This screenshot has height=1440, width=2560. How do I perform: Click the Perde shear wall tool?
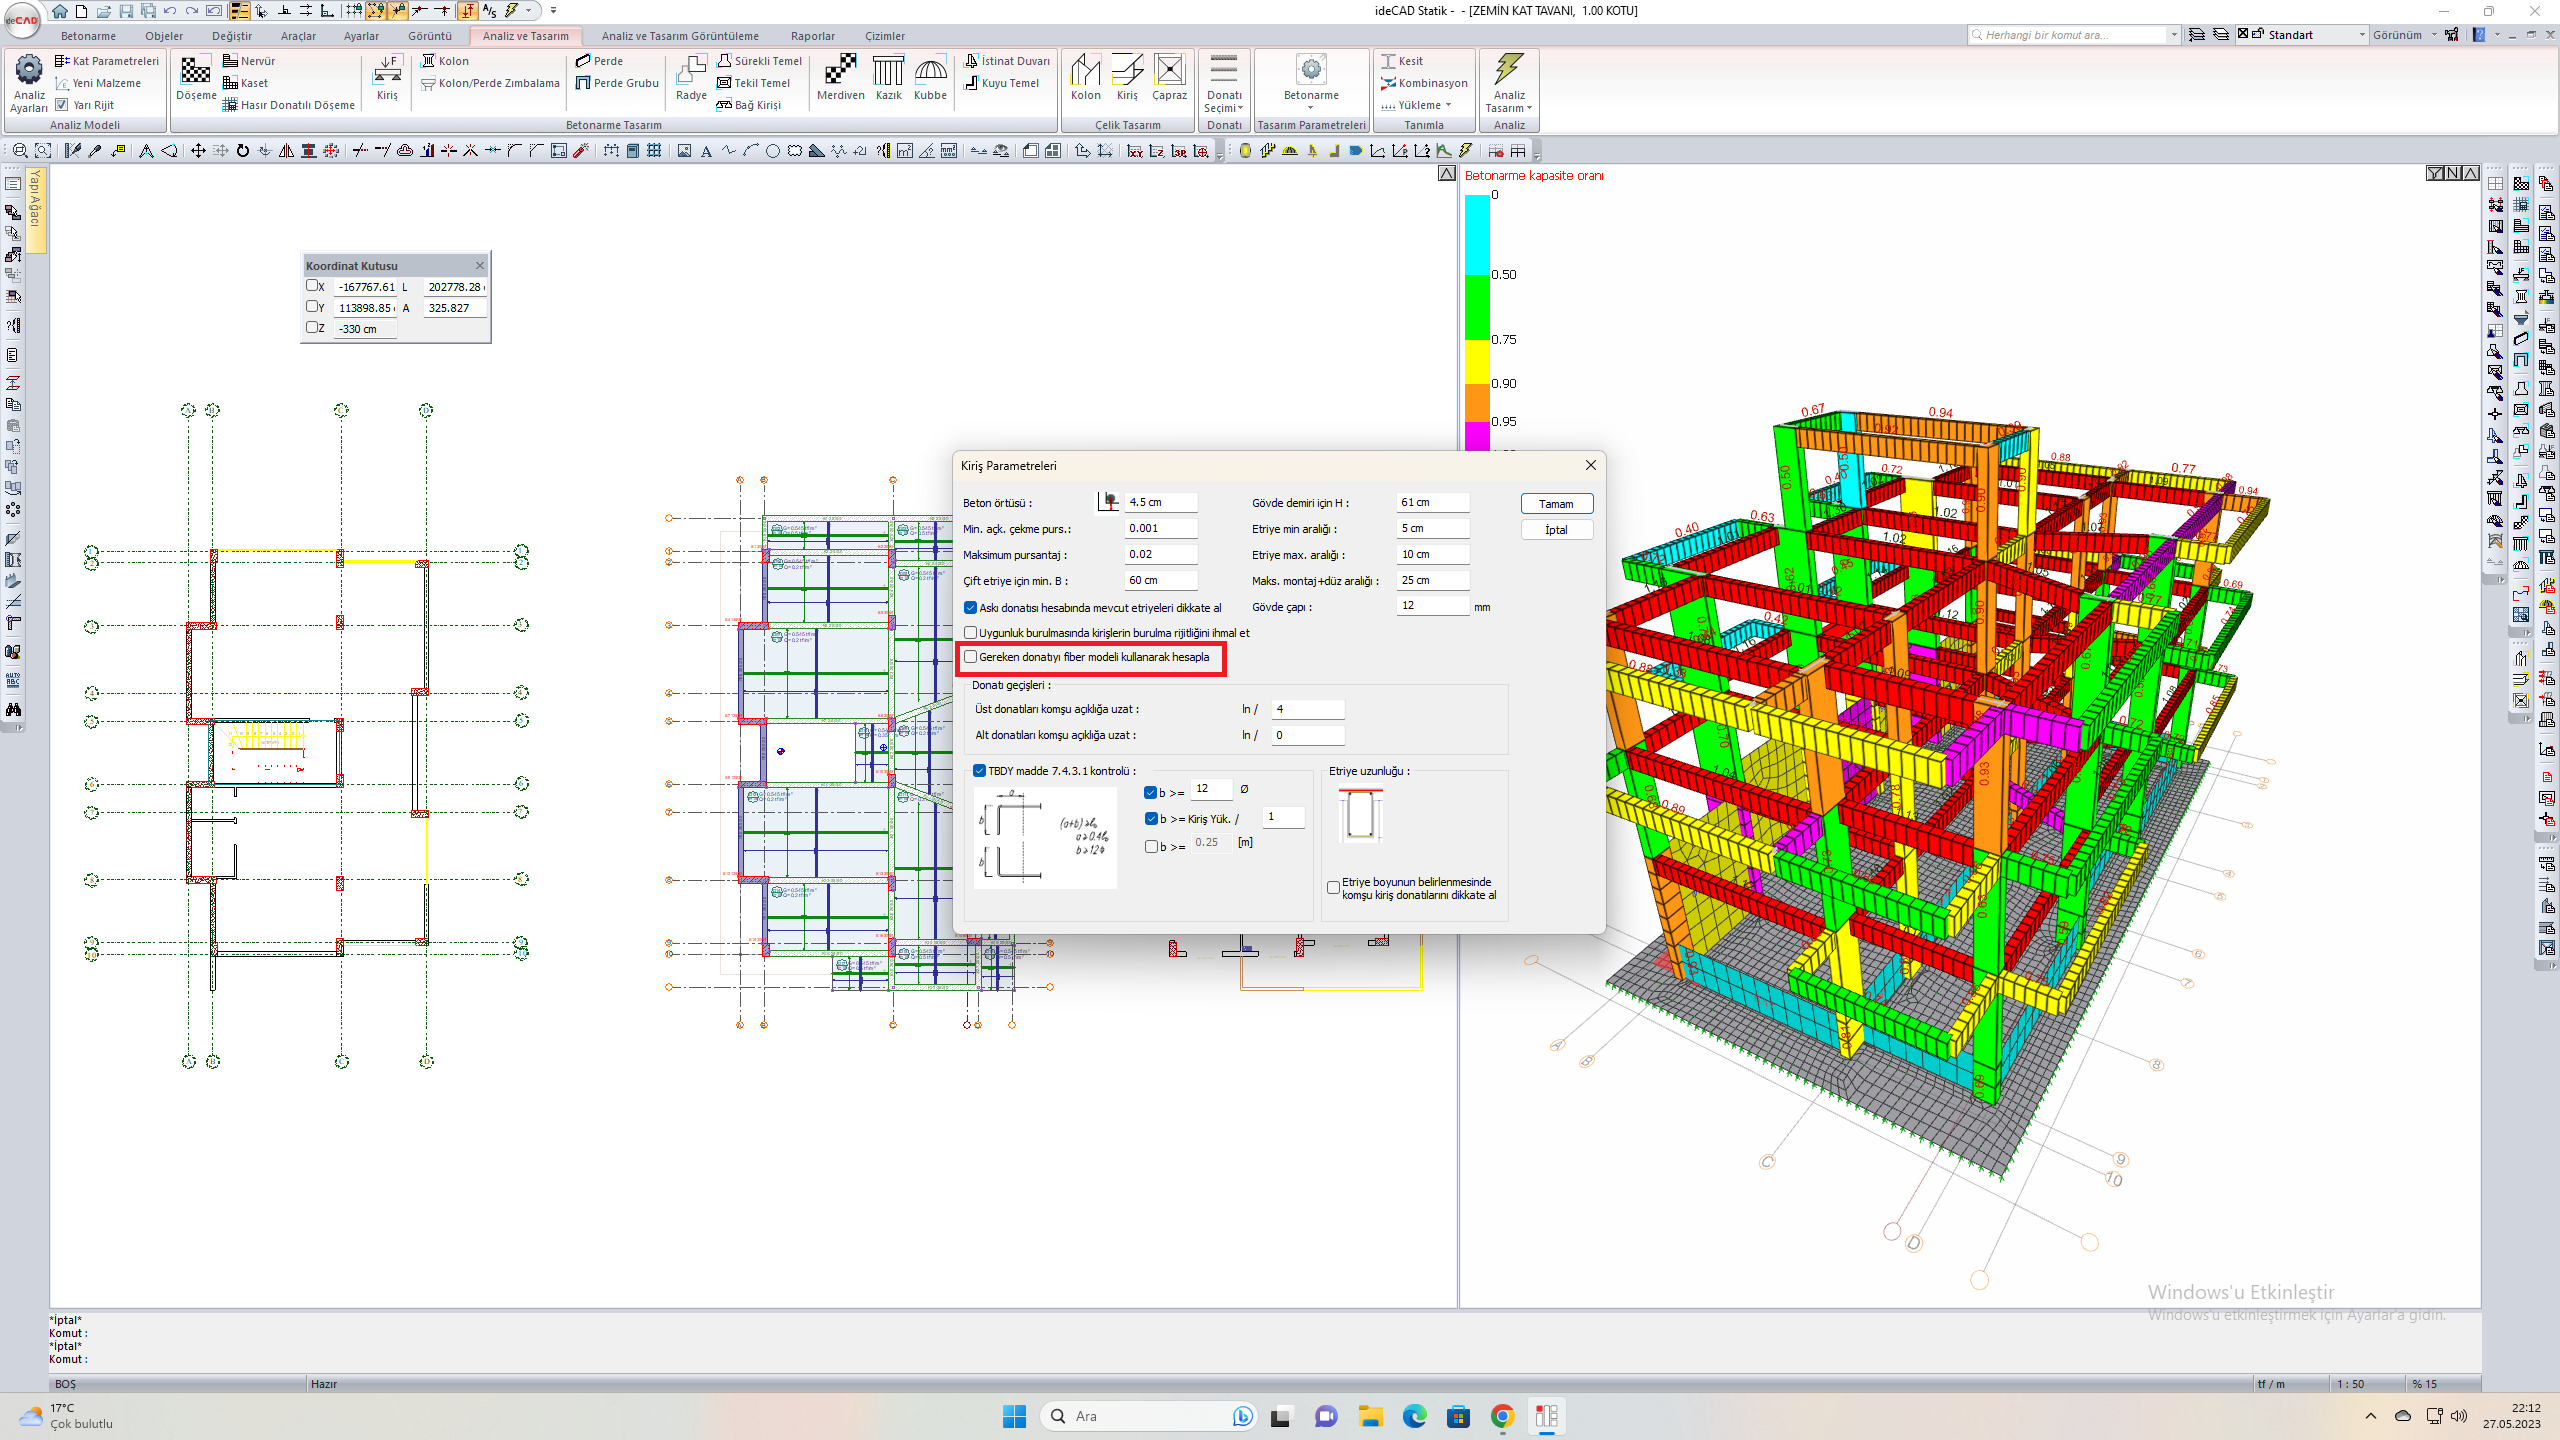tap(599, 61)
